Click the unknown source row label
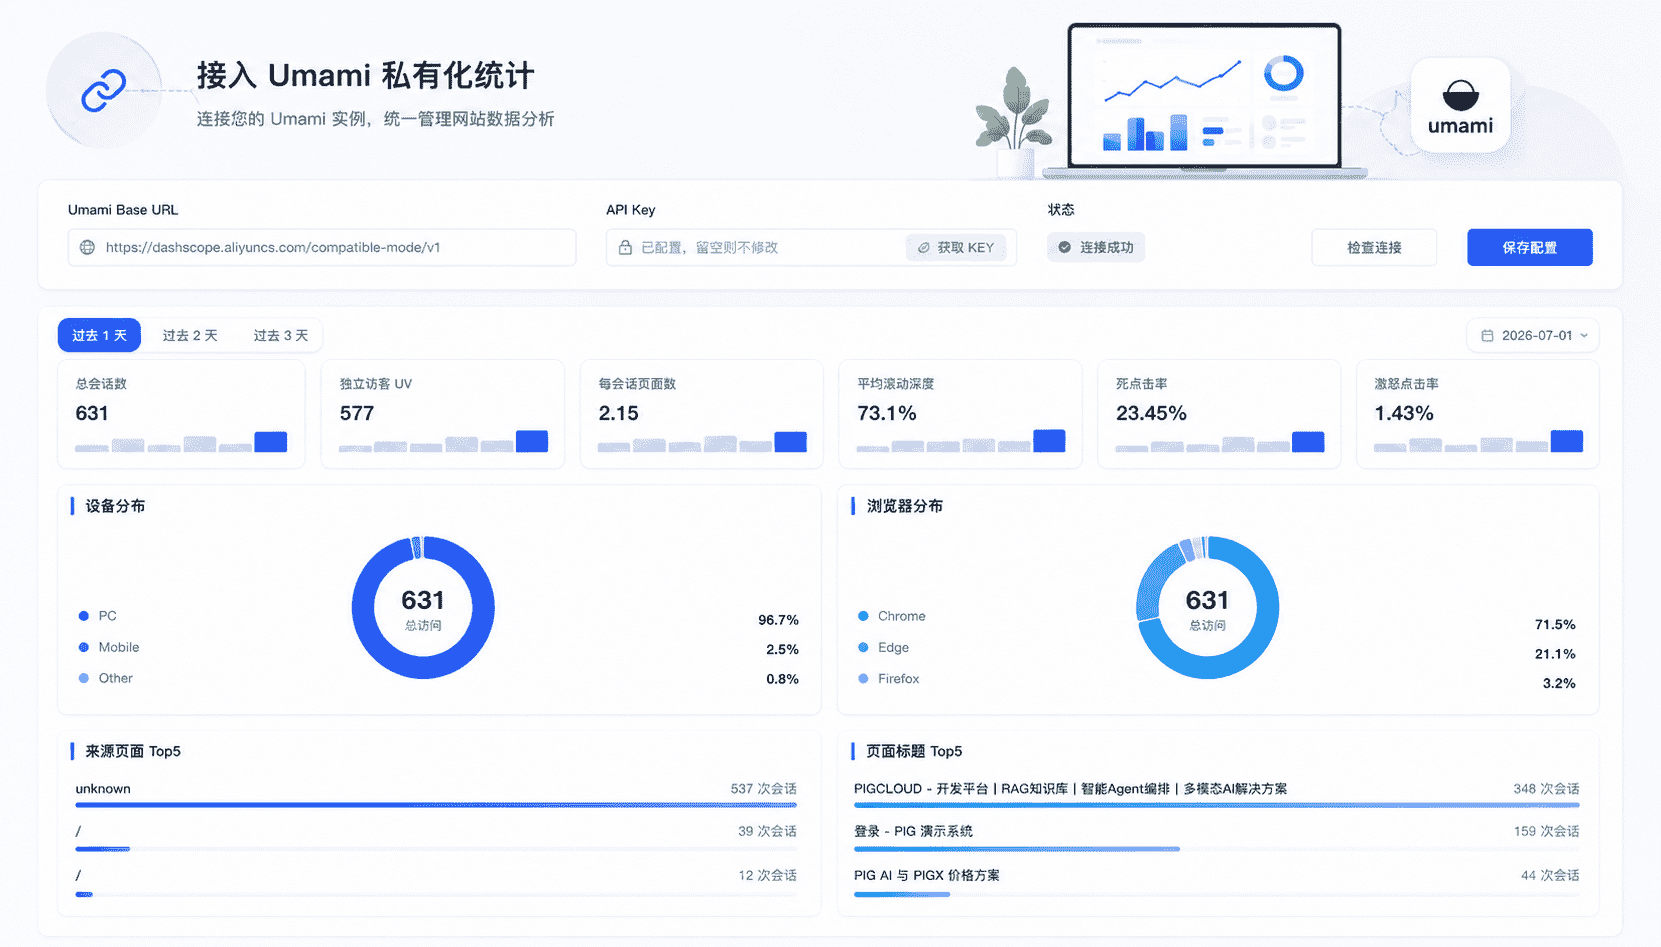The image size is (1661, 947). pyautogui.click(x=103, y=789)
